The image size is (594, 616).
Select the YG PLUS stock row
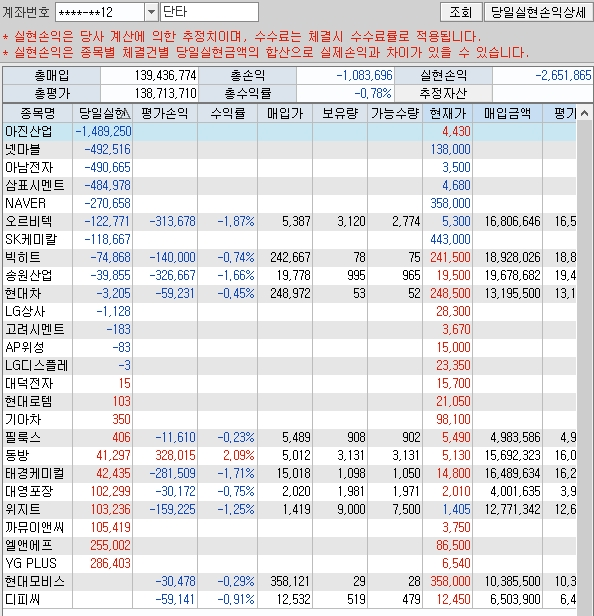pyautogui.click(x=290, y=563)
